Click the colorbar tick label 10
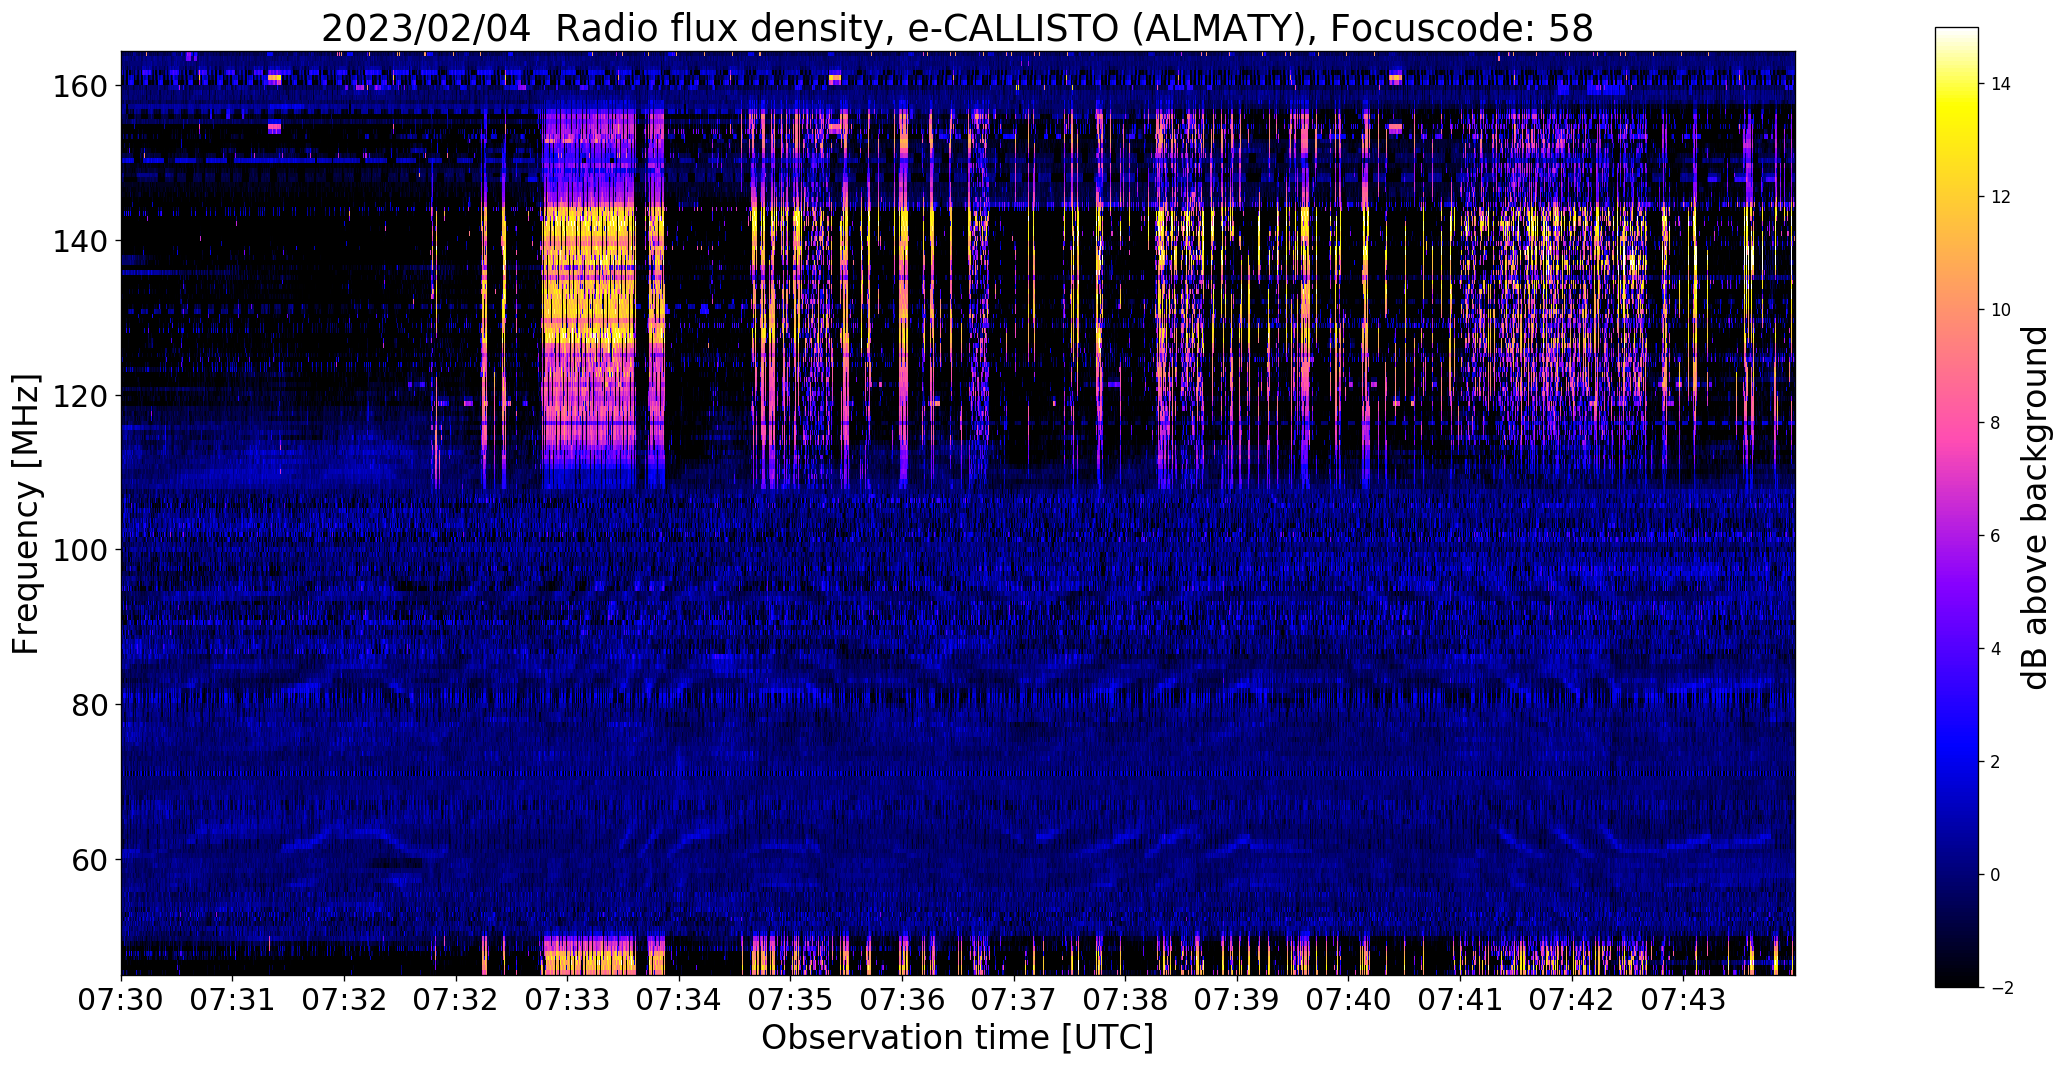The height and width of the screenshot is (1067, 2066). click(2001, 311)
